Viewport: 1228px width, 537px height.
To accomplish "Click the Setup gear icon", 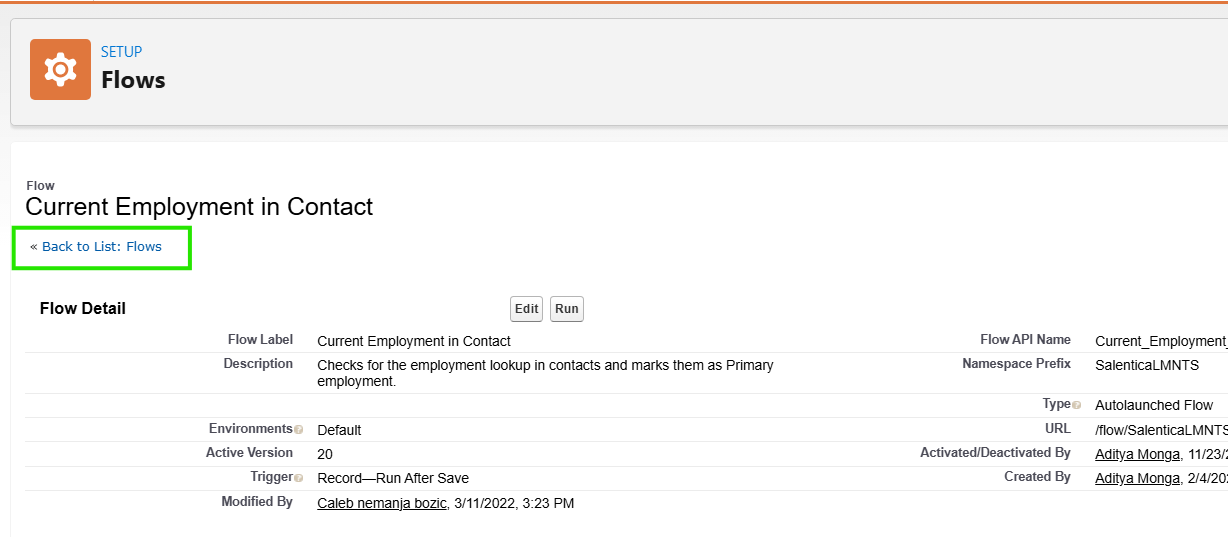I will point(60,70).
